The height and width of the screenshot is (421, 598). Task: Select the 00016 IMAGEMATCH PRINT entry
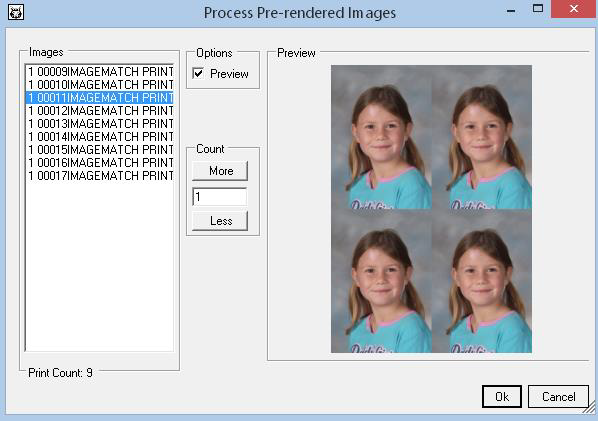click(x=100, y=162)
